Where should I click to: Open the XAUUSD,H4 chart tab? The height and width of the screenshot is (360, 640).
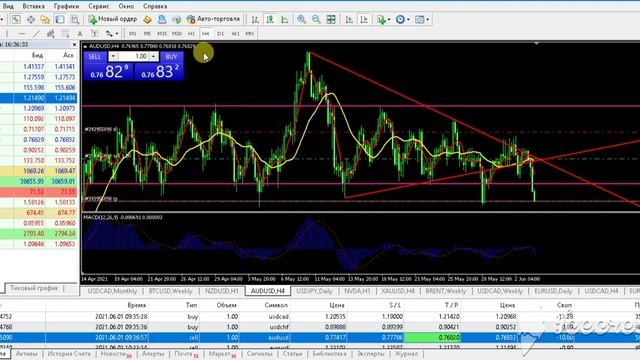(398, 291)
